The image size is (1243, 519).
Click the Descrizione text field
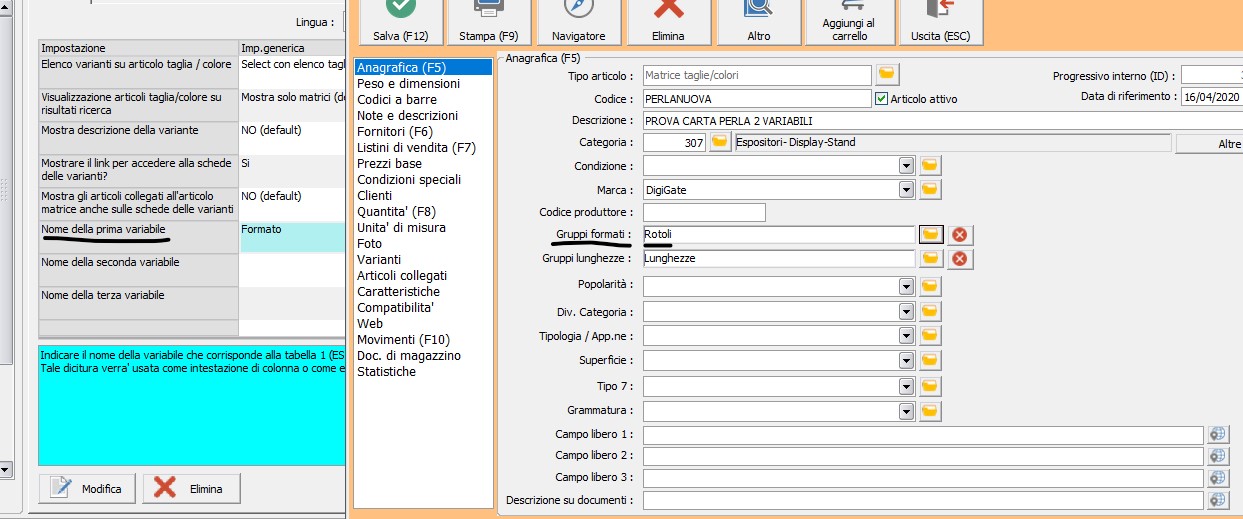coord(942,121)
